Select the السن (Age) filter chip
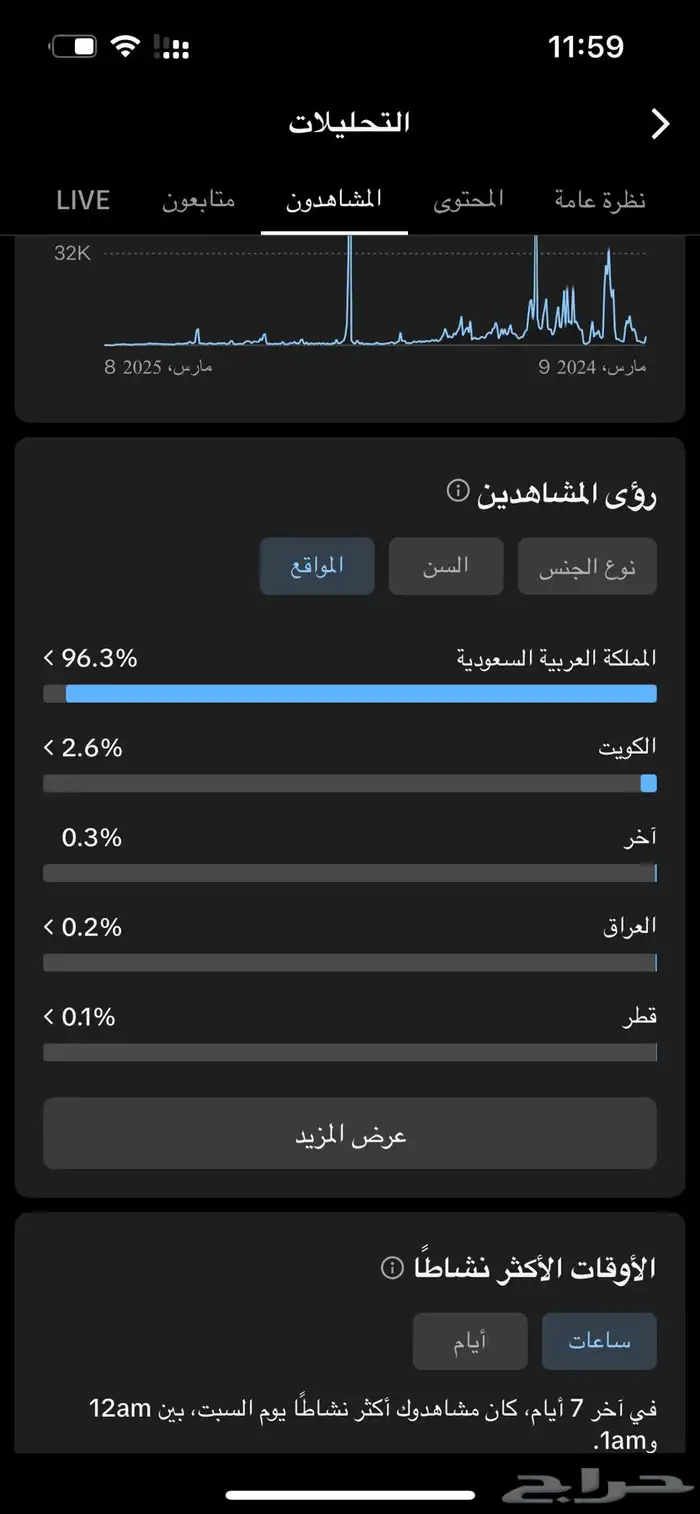The width and height of the screenshot is (700, 1514). pyautogui.click(x=446, y=566)
